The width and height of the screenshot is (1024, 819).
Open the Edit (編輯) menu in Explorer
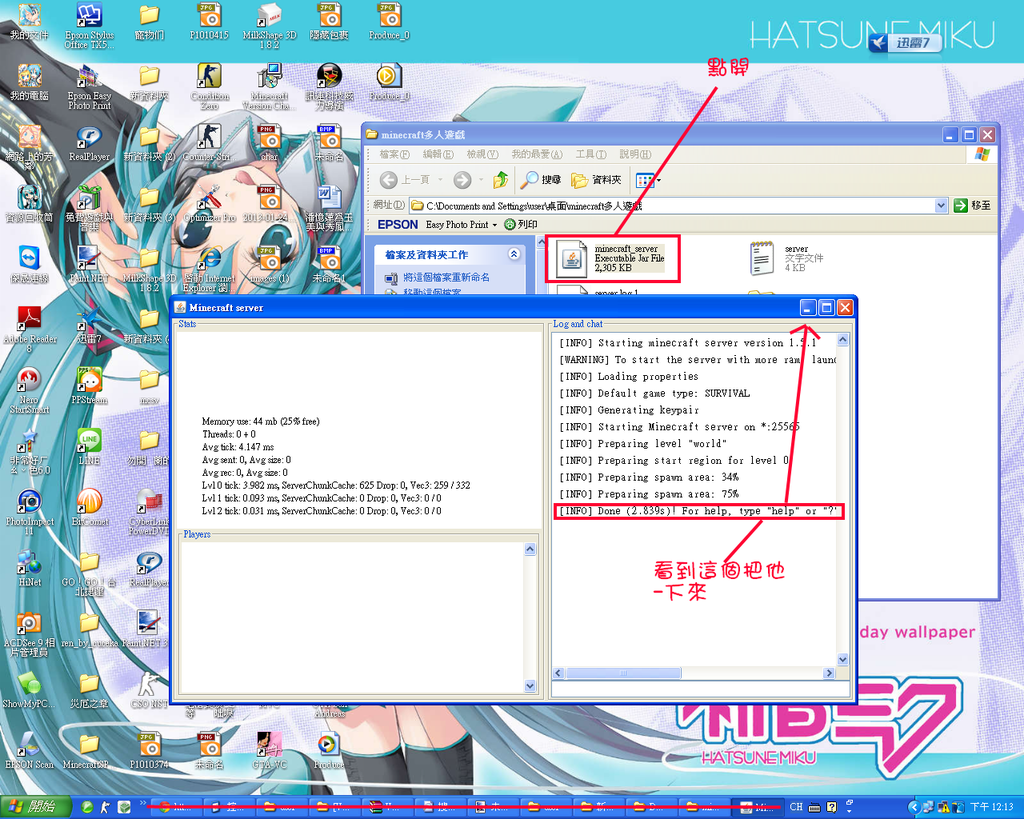click(438, 154)
